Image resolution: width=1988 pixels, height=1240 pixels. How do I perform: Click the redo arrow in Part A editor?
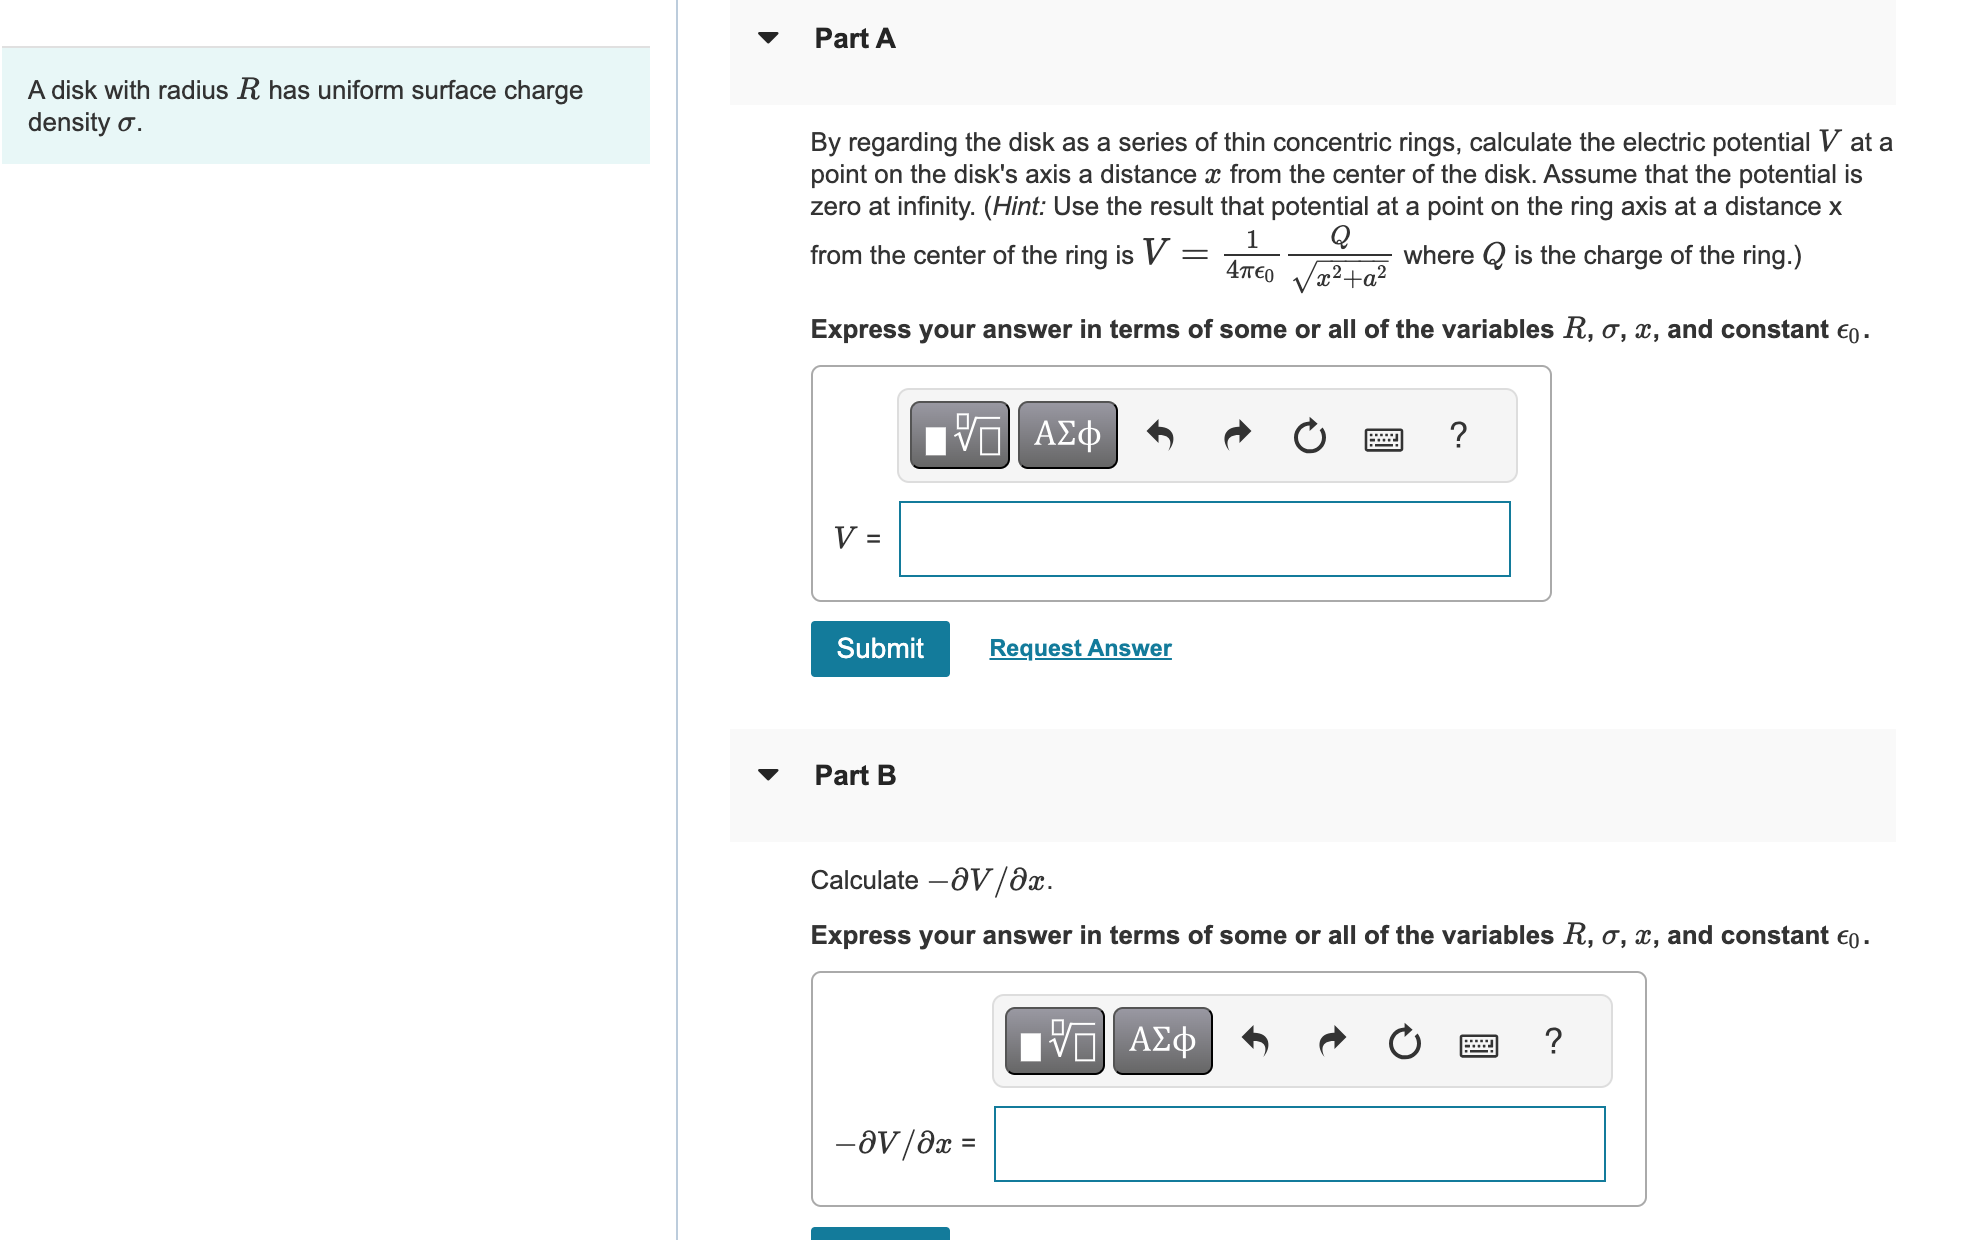pos(1235,434)
